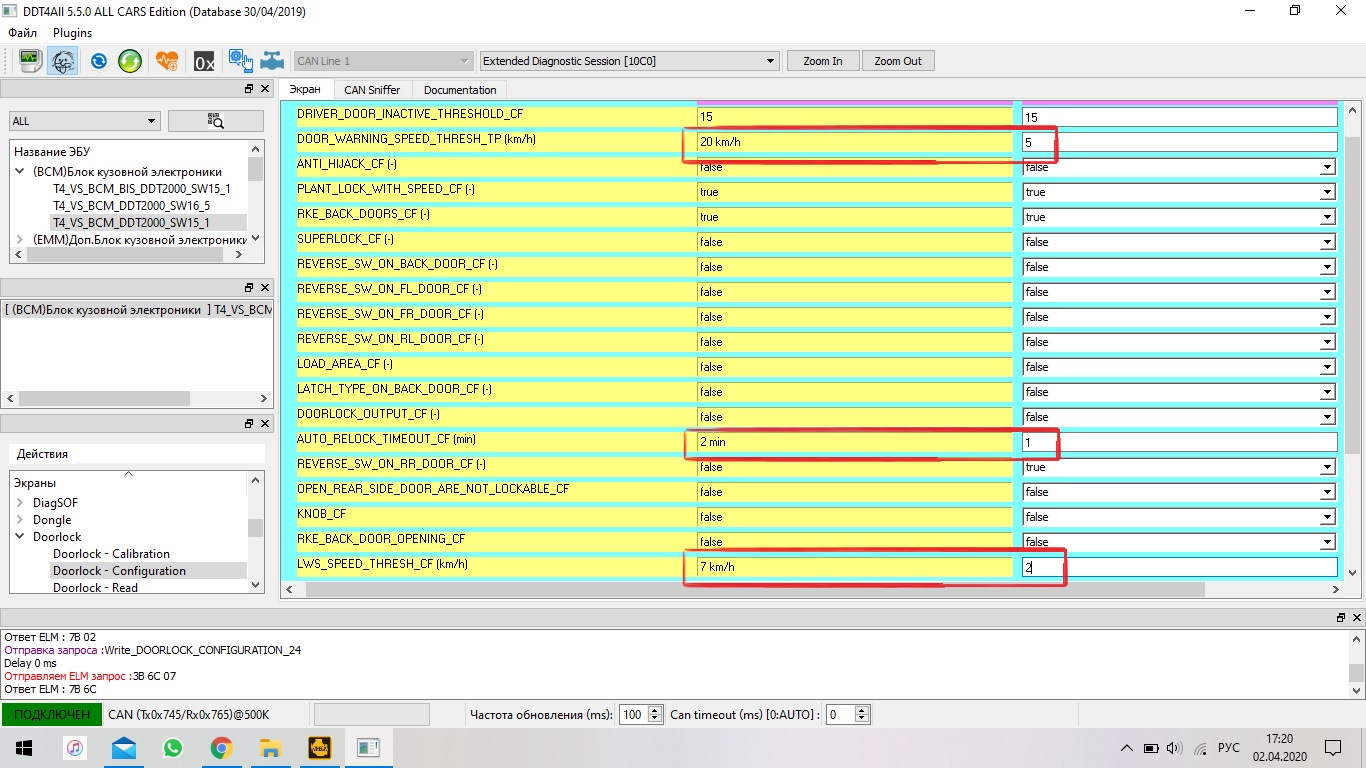Click the blue valve toolbar icon

(x=272, y=61)
